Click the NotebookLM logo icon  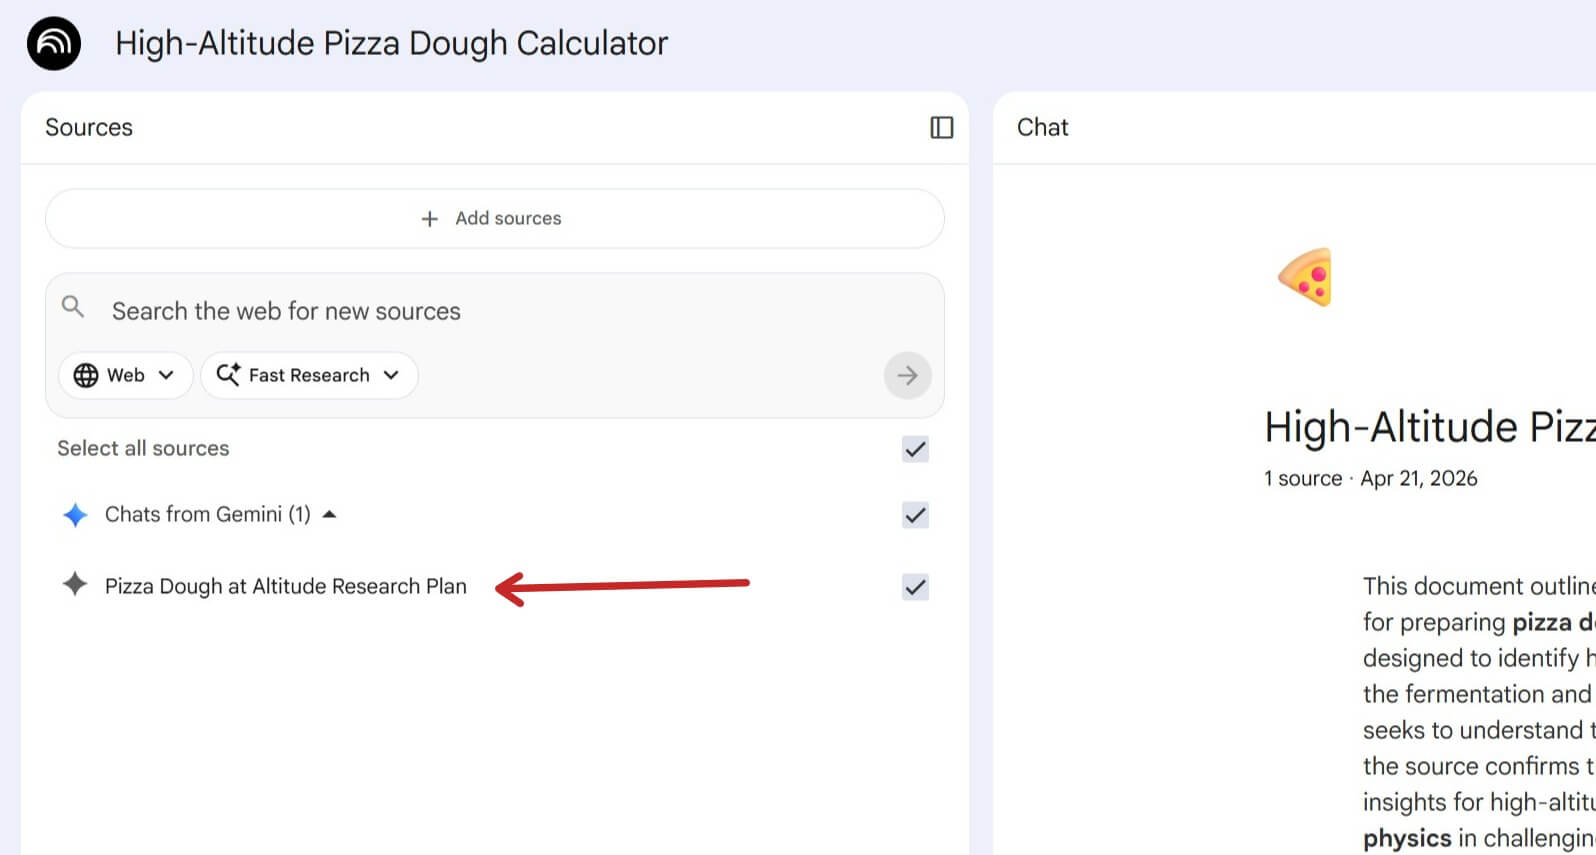pyautogui.click(x=54, y=44)
